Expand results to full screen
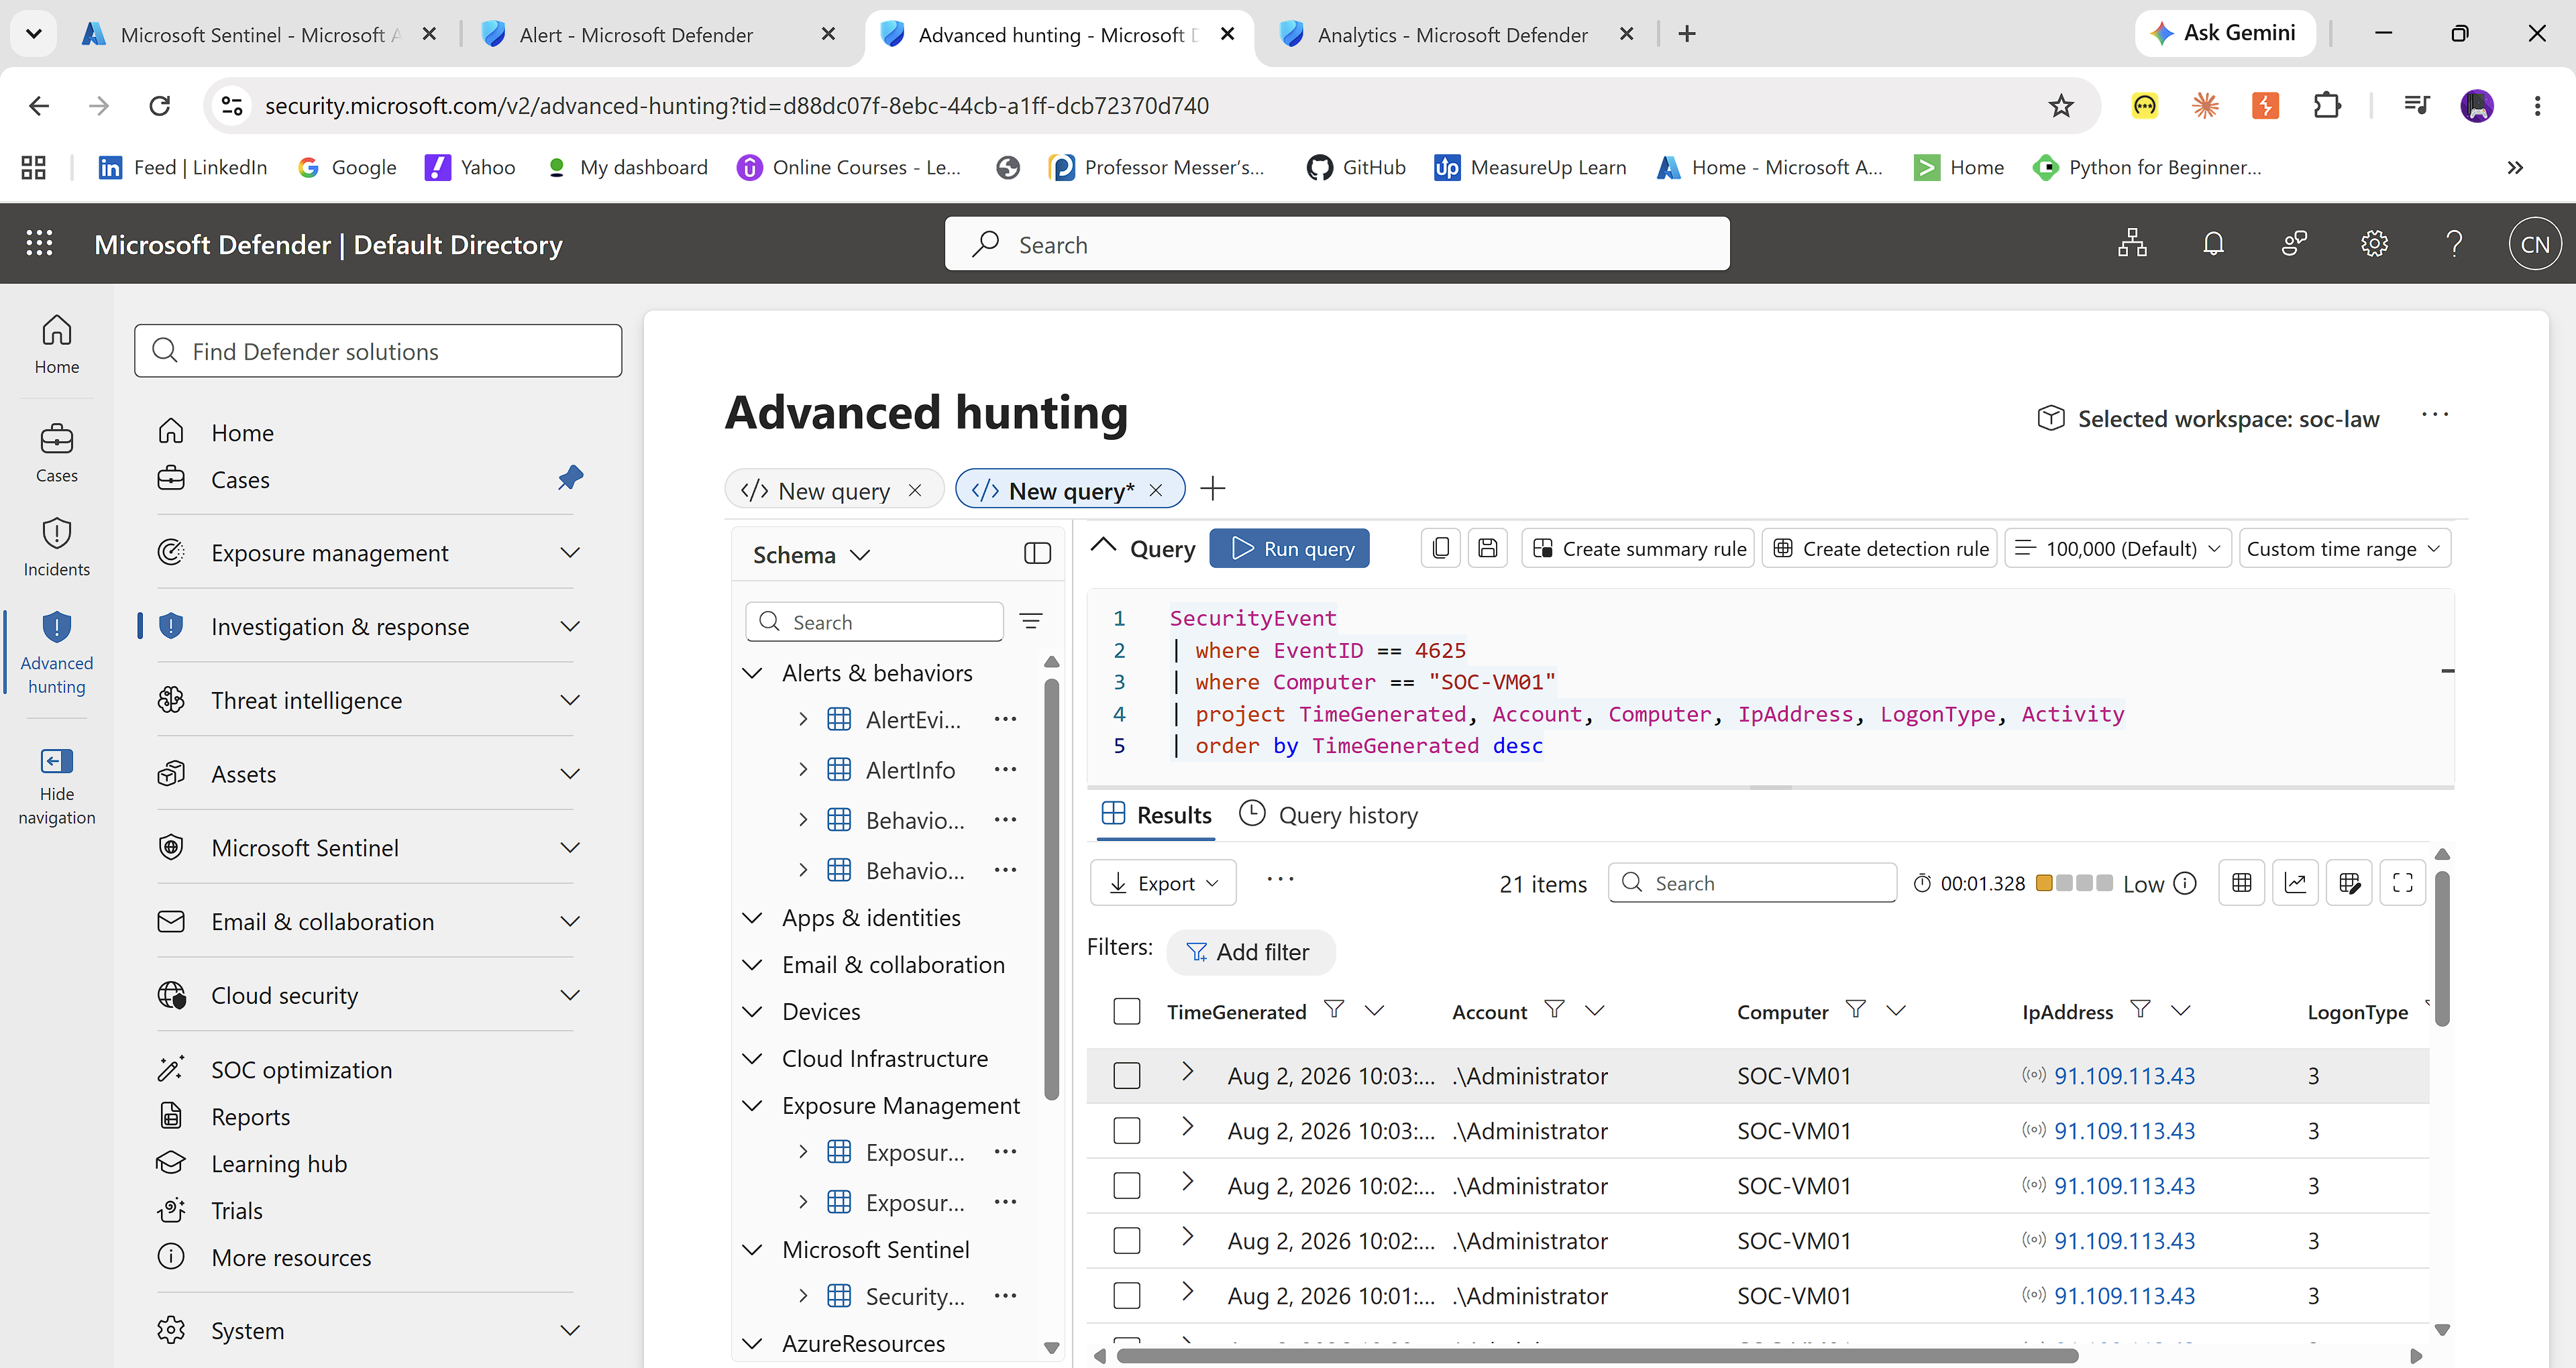The height and width of the screenshot is (1368, 2576). tap(2403, 882)
